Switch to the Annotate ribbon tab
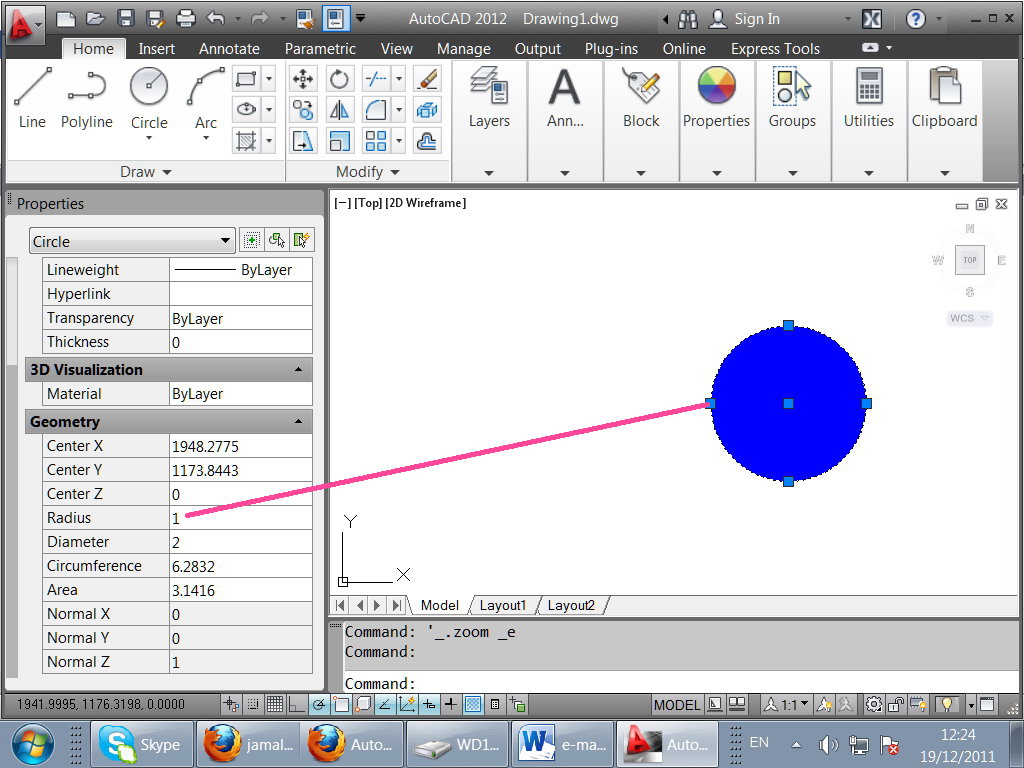 click(229, 49)
